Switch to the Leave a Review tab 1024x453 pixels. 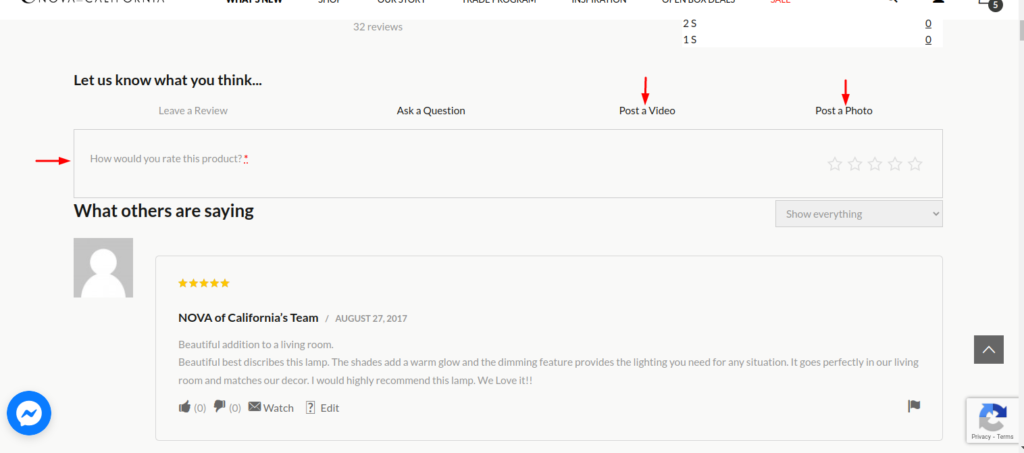click(193, 110)
